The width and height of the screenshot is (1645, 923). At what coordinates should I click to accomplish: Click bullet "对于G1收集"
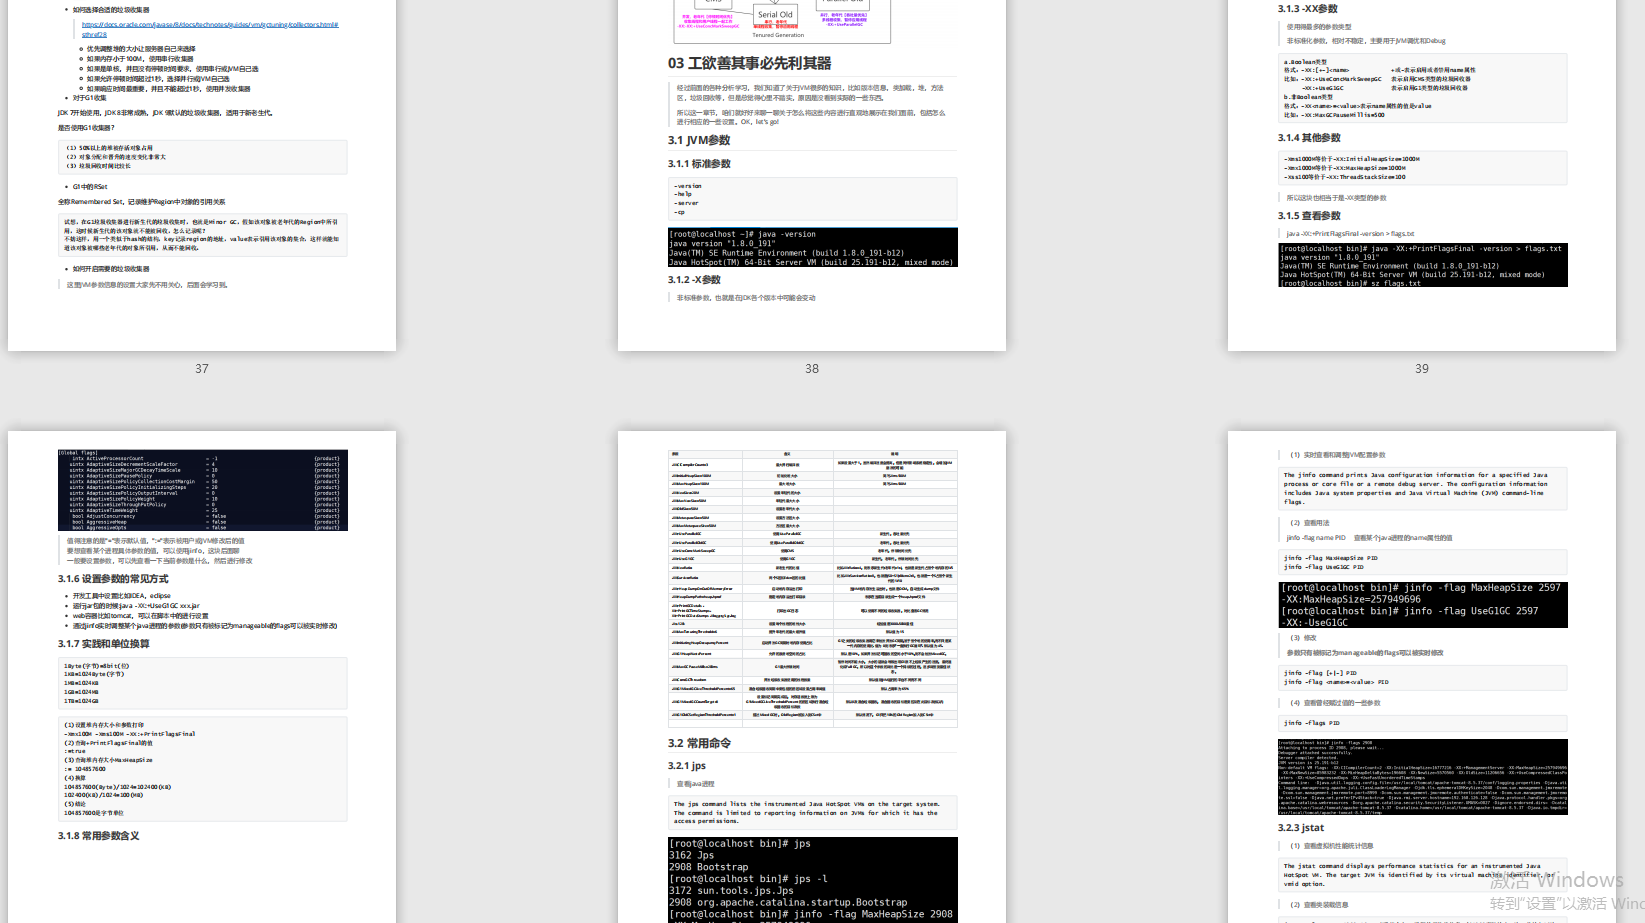pyautogui.click(x=90, y=98)
